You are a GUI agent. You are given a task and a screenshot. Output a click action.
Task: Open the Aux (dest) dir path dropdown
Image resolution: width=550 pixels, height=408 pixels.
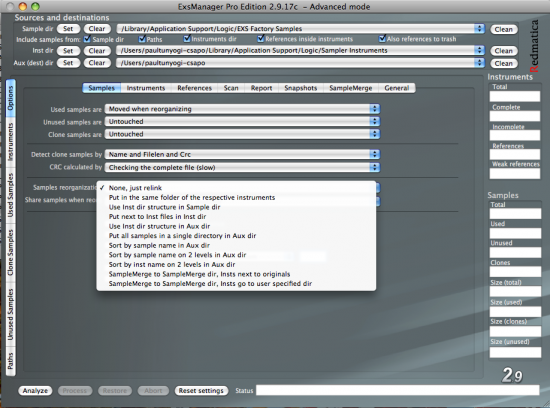point(300,63)
